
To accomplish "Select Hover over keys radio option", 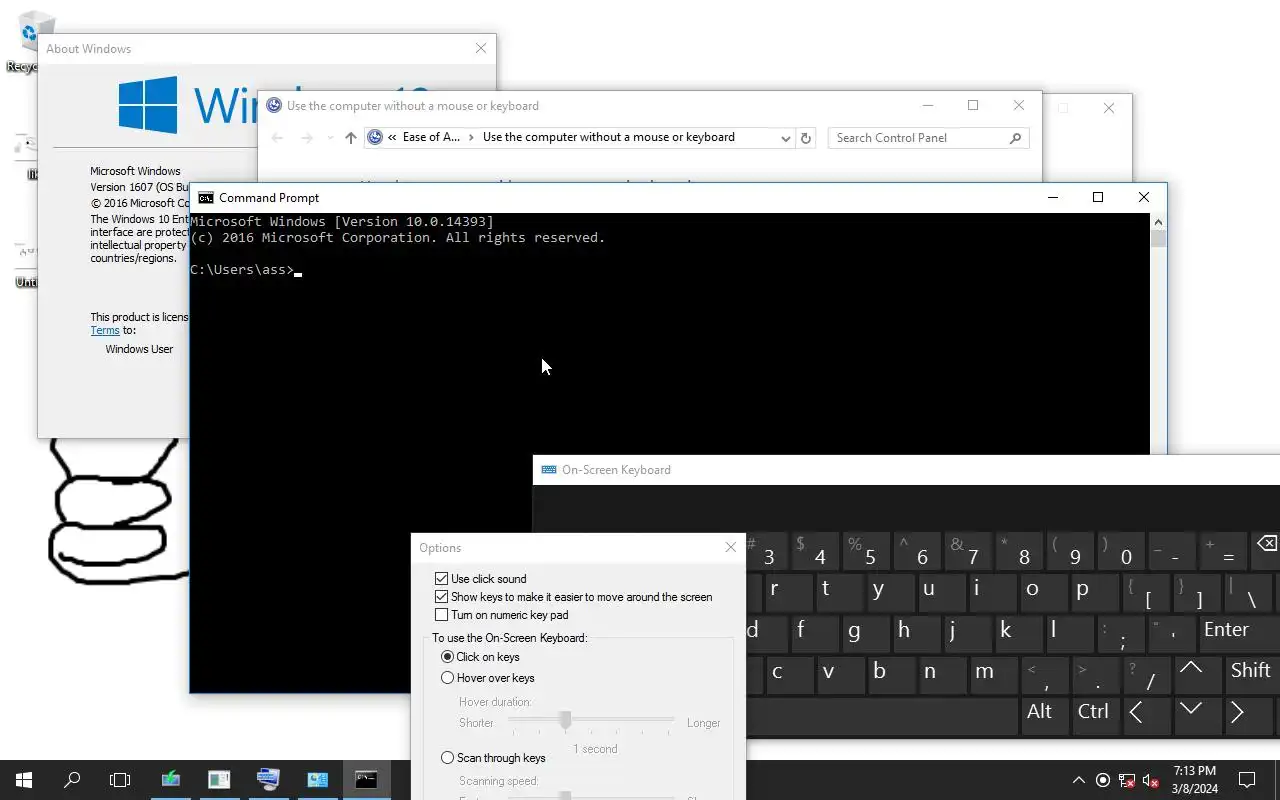I will [x=447, y=678].
